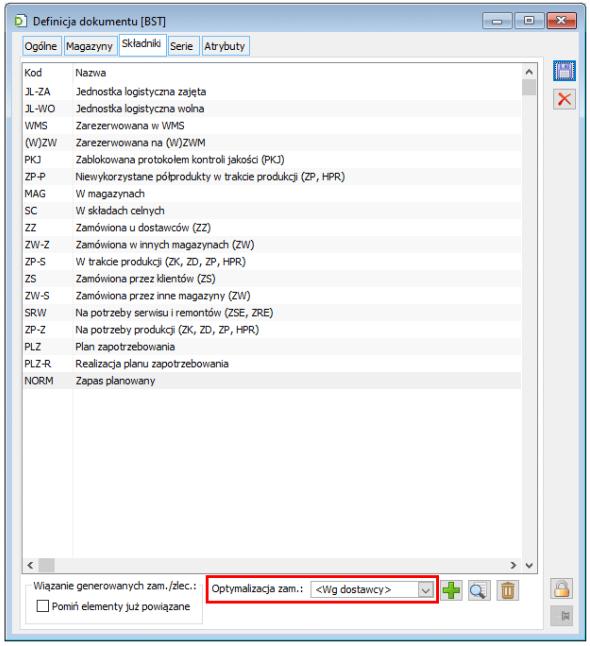The width and height of the screenshot is (590, 646).
Task: Click the list scroll-down arrow
Action: pos(529,565)
